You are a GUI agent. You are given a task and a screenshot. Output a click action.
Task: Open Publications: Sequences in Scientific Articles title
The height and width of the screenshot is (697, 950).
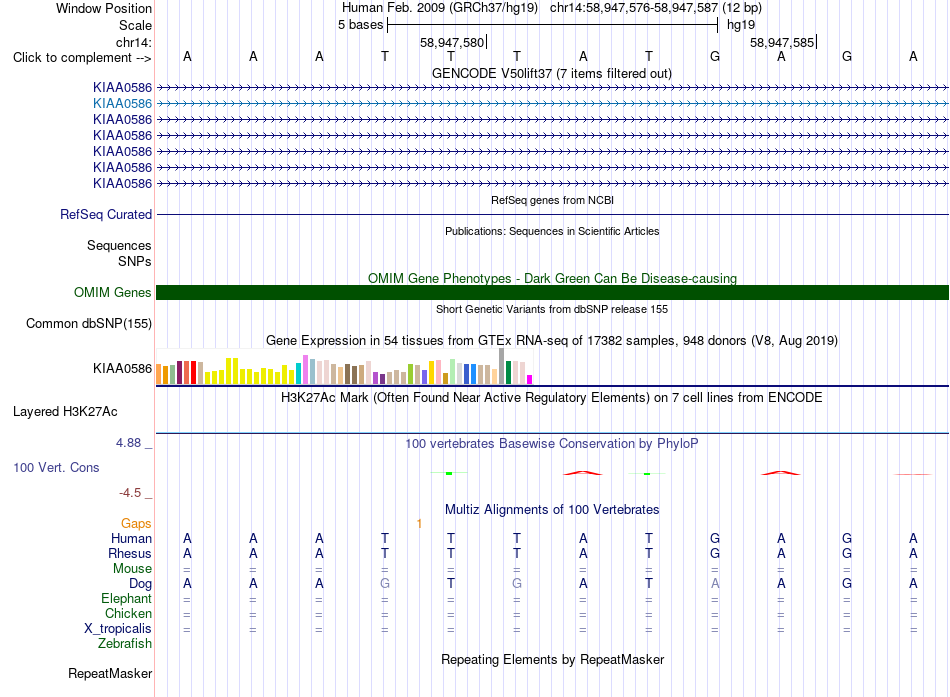[x=552, y=231]
